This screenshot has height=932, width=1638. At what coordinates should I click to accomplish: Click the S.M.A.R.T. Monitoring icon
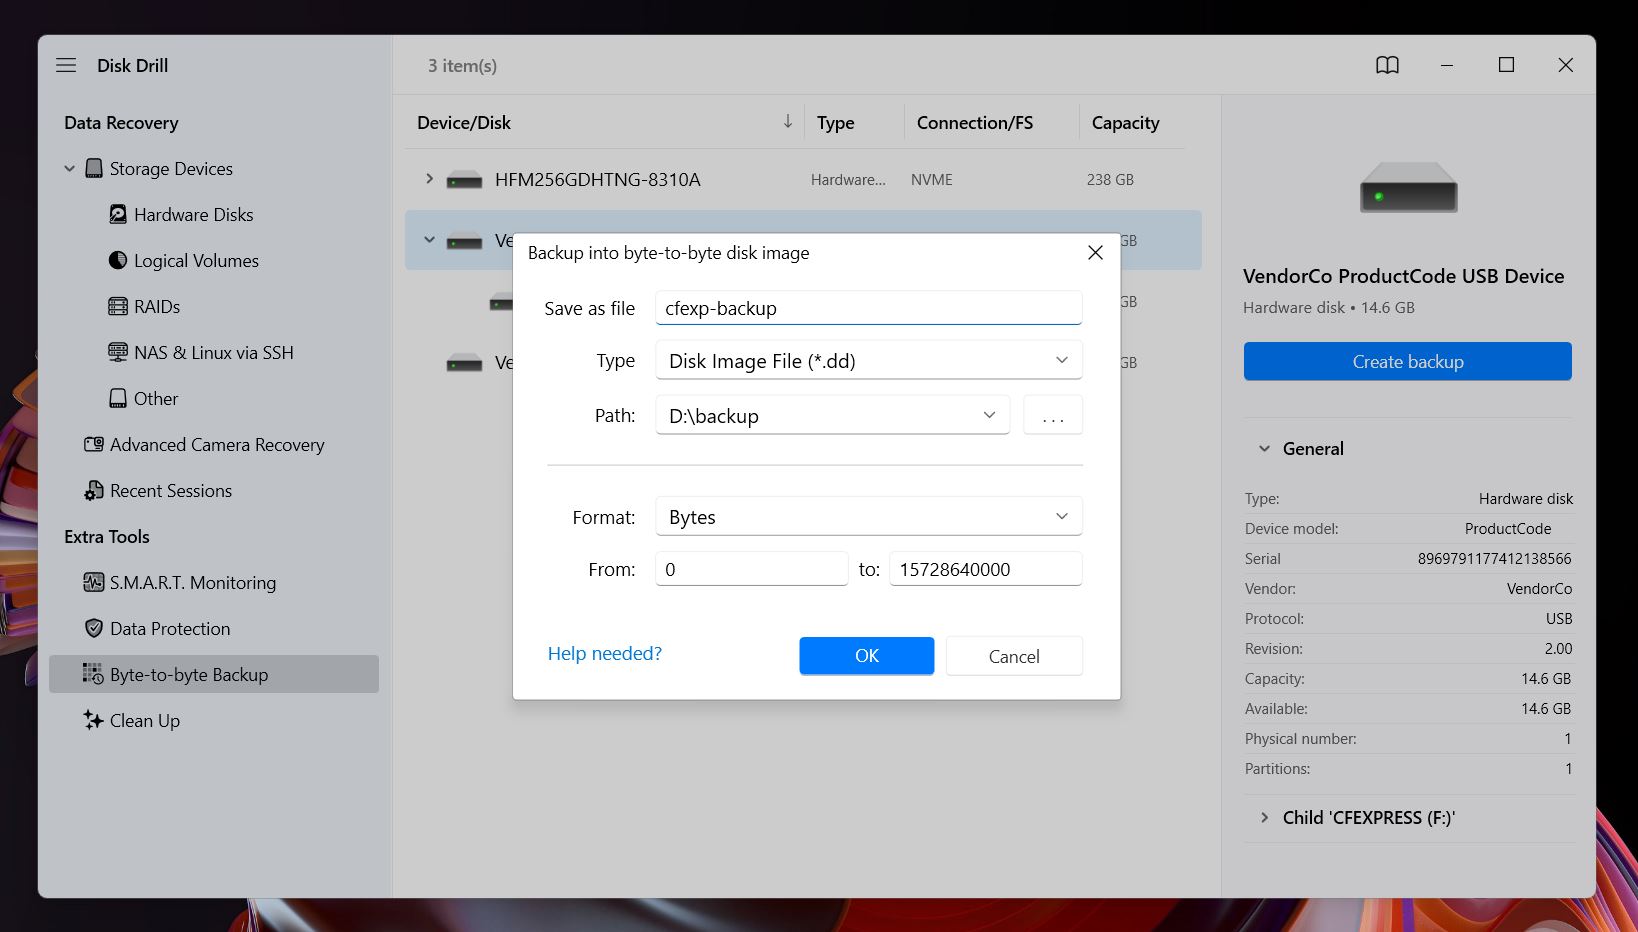(x=94, y=582)
